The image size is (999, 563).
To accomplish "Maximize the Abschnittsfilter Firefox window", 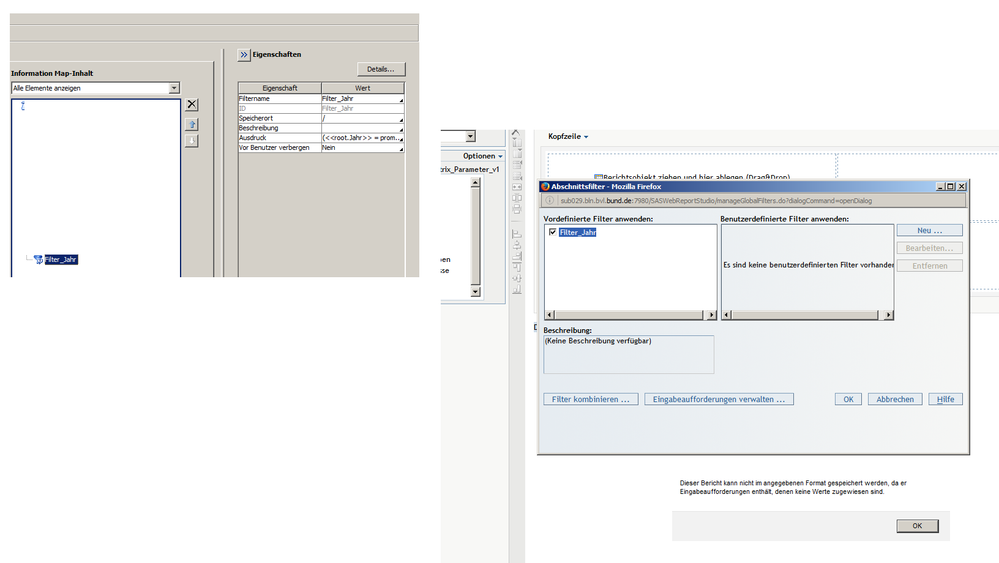I will point(950,187).
